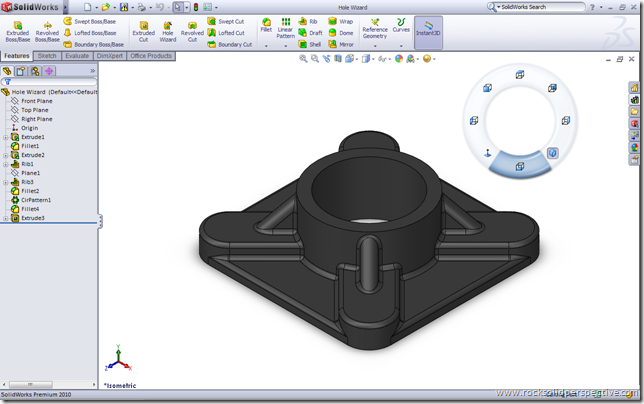Open DimXpertManager tab icon
The image size is (644, 404).
(49, 71)
